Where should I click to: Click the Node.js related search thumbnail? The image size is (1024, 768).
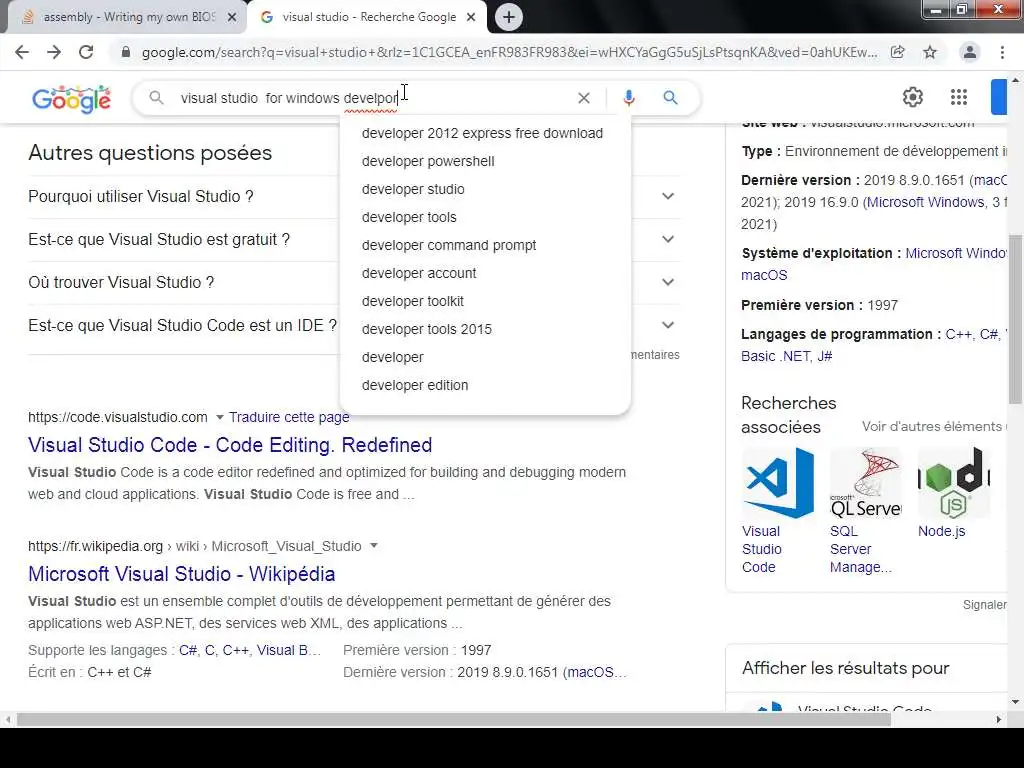point(953,483)
